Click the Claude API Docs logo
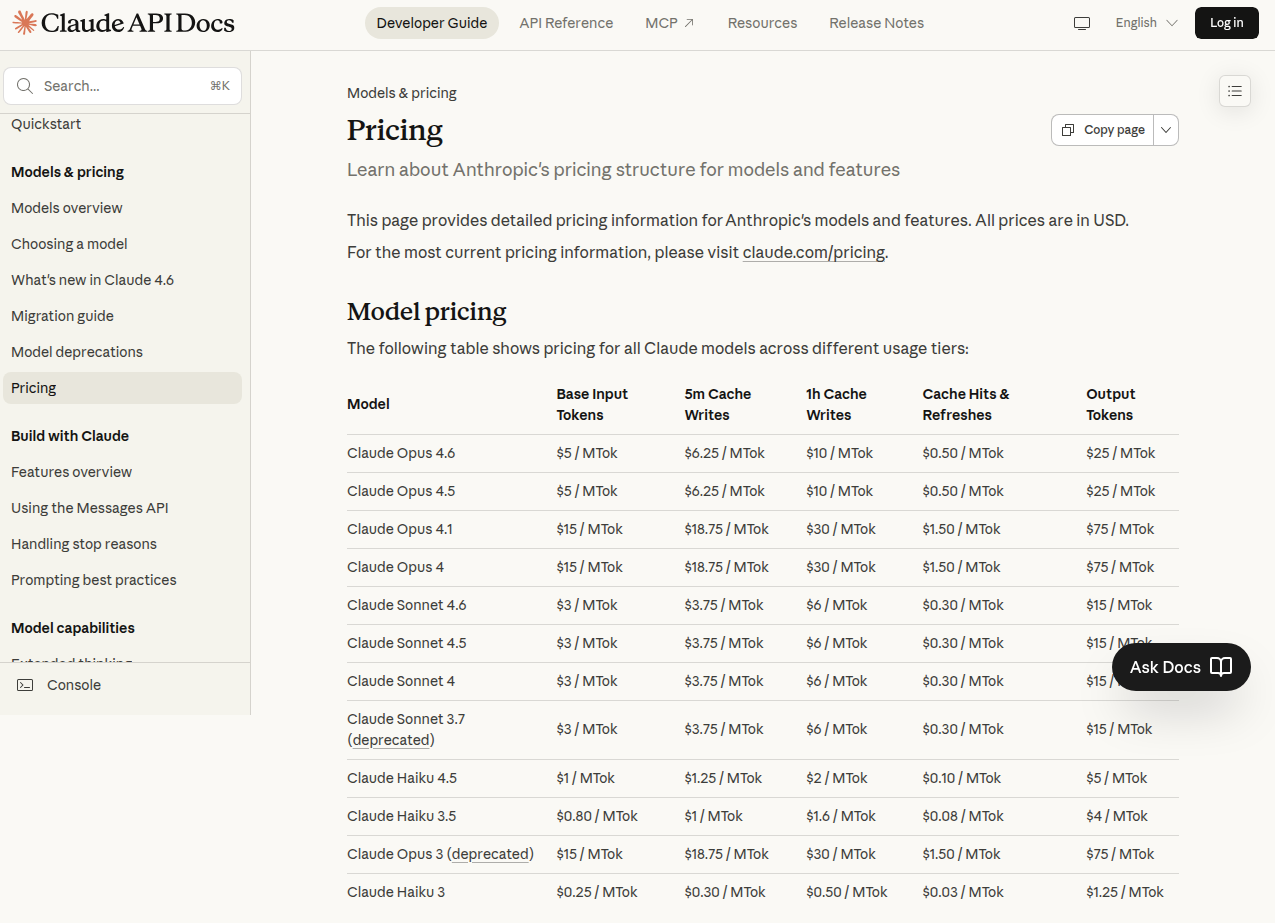1275x923 pixels. [124, 23]
